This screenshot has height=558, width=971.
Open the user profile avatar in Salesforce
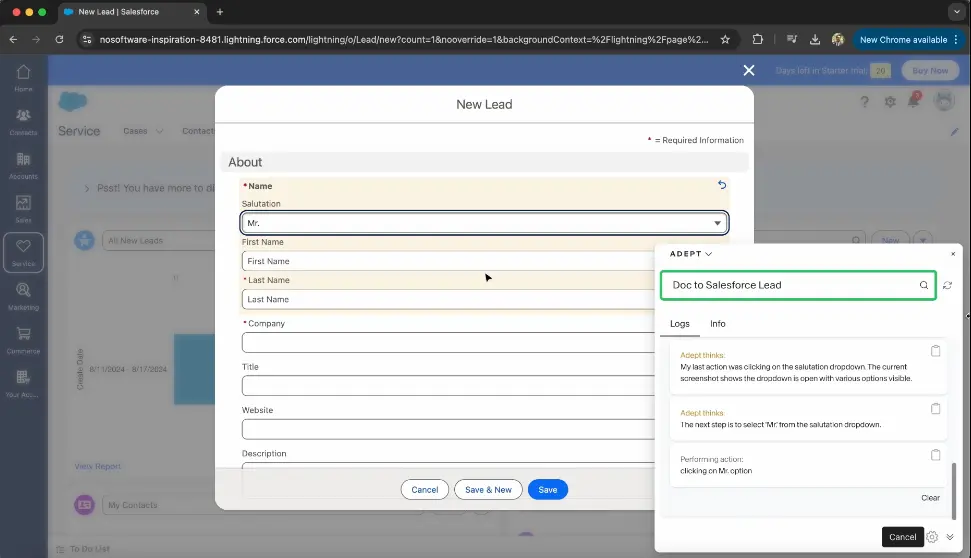point(944,101)
